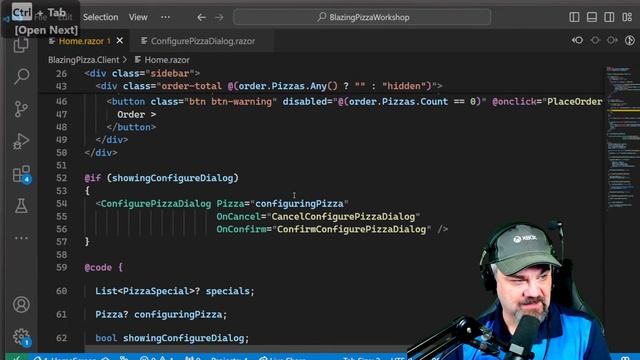Expand the BlazingPizza.Client breadcrumb
This screenshot has height=360, width=640.
click(84, 60)
